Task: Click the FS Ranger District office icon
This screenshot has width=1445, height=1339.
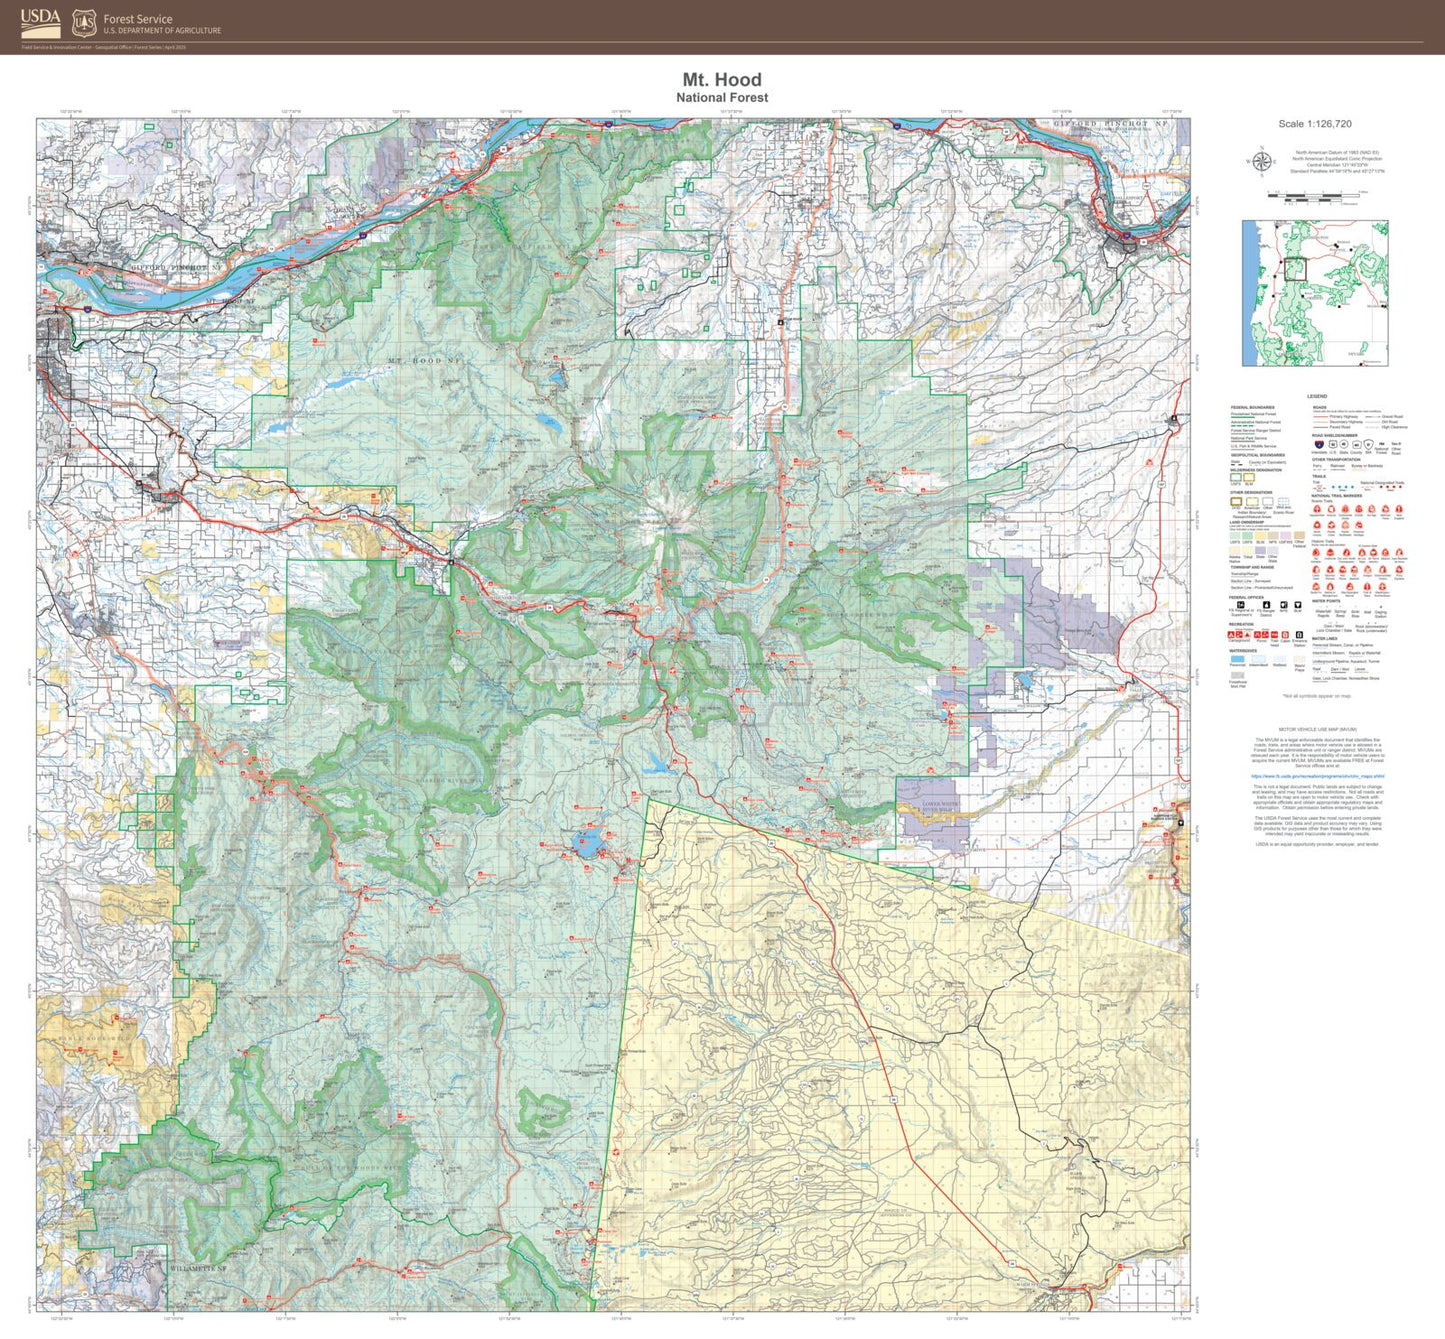Action: (1265, 605)
